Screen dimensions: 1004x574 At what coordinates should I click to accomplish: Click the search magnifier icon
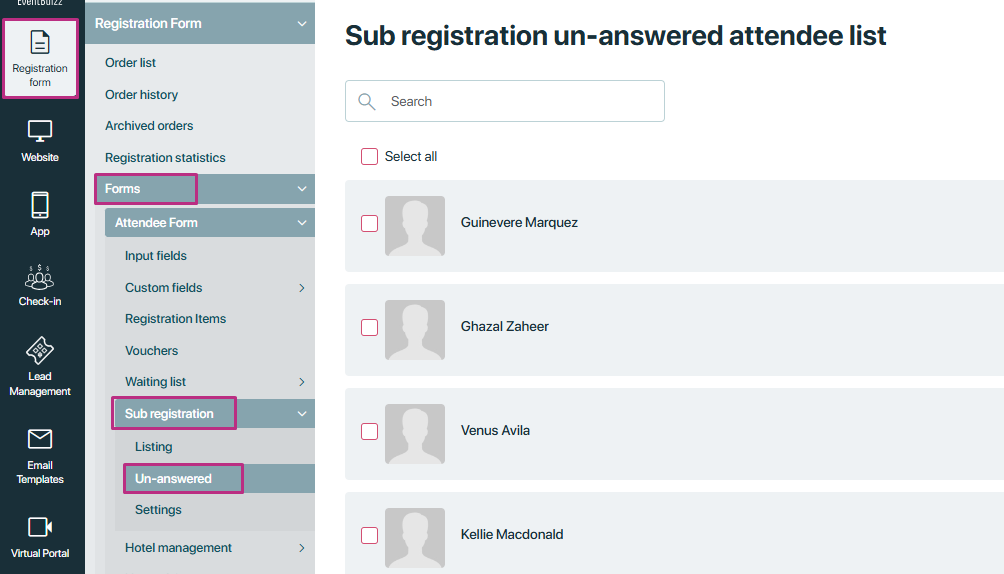(367, 101)
